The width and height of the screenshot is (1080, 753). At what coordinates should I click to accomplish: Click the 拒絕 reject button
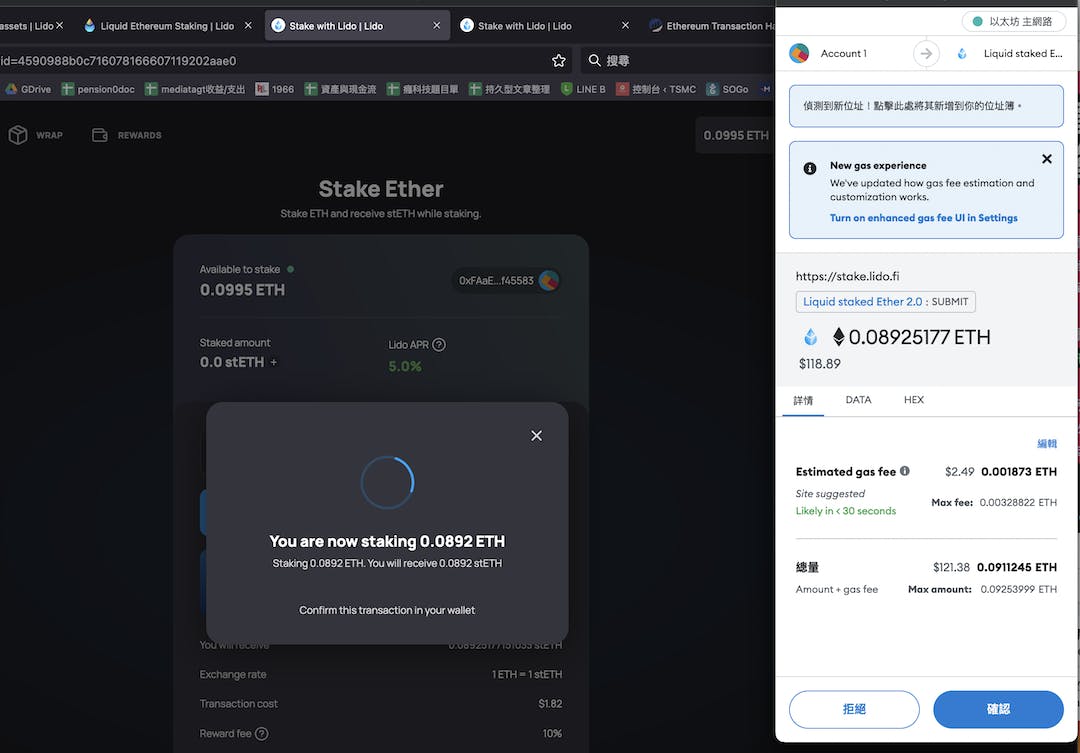click(854, 709)
